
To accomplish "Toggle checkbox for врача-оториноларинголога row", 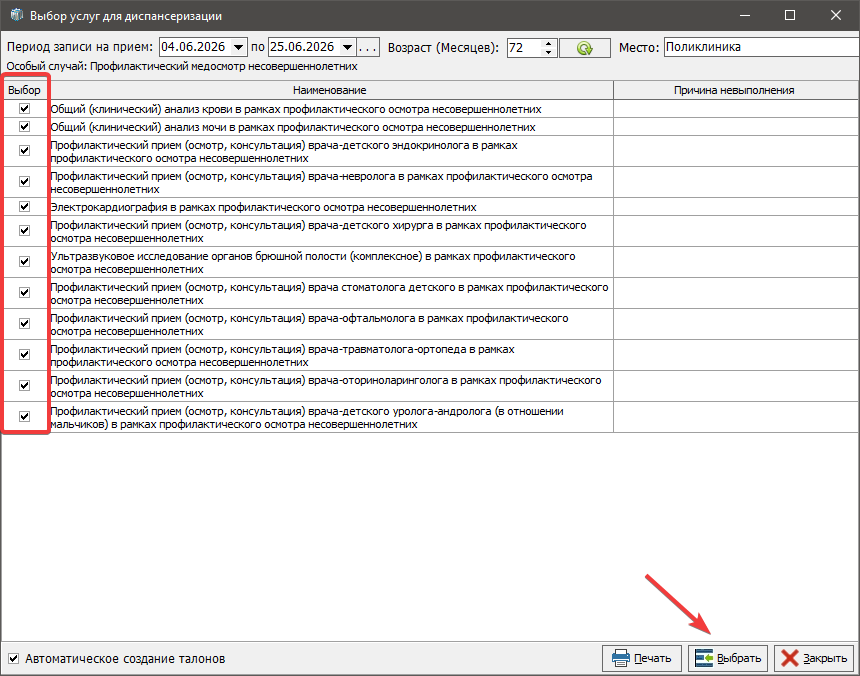I will point(25,385).
